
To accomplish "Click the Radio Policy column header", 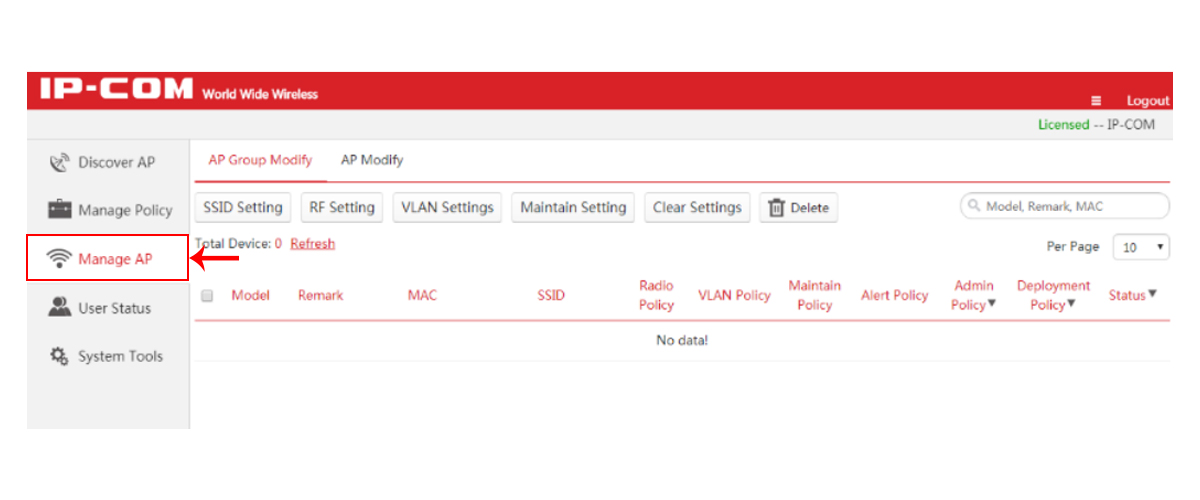I will coord(656,295).
